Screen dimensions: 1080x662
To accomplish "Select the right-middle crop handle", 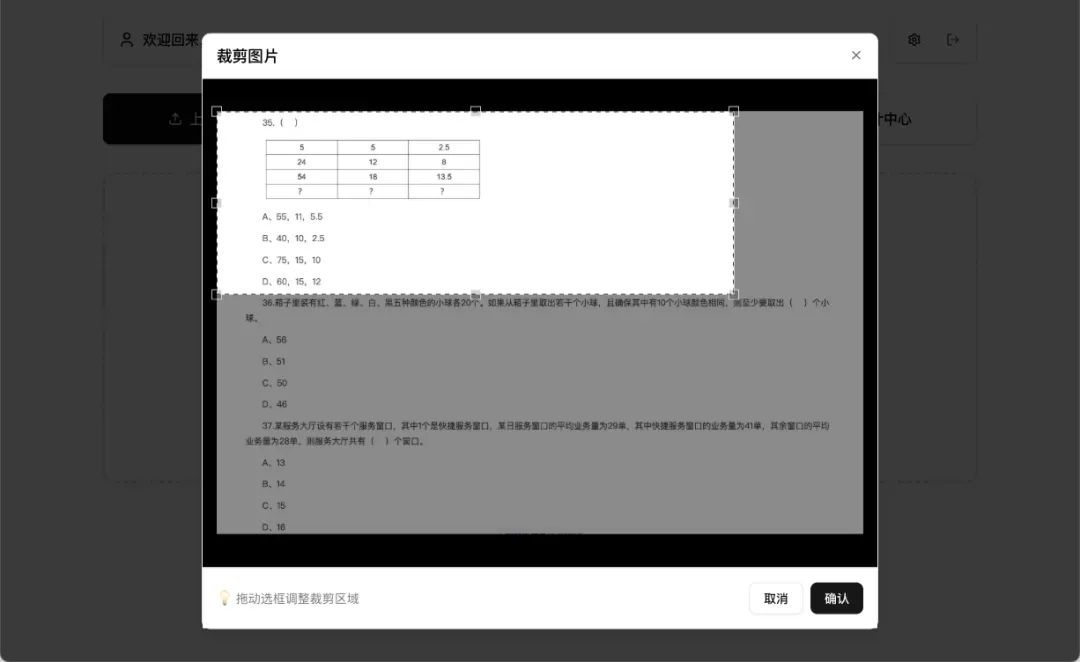I will tap(734, 203).
